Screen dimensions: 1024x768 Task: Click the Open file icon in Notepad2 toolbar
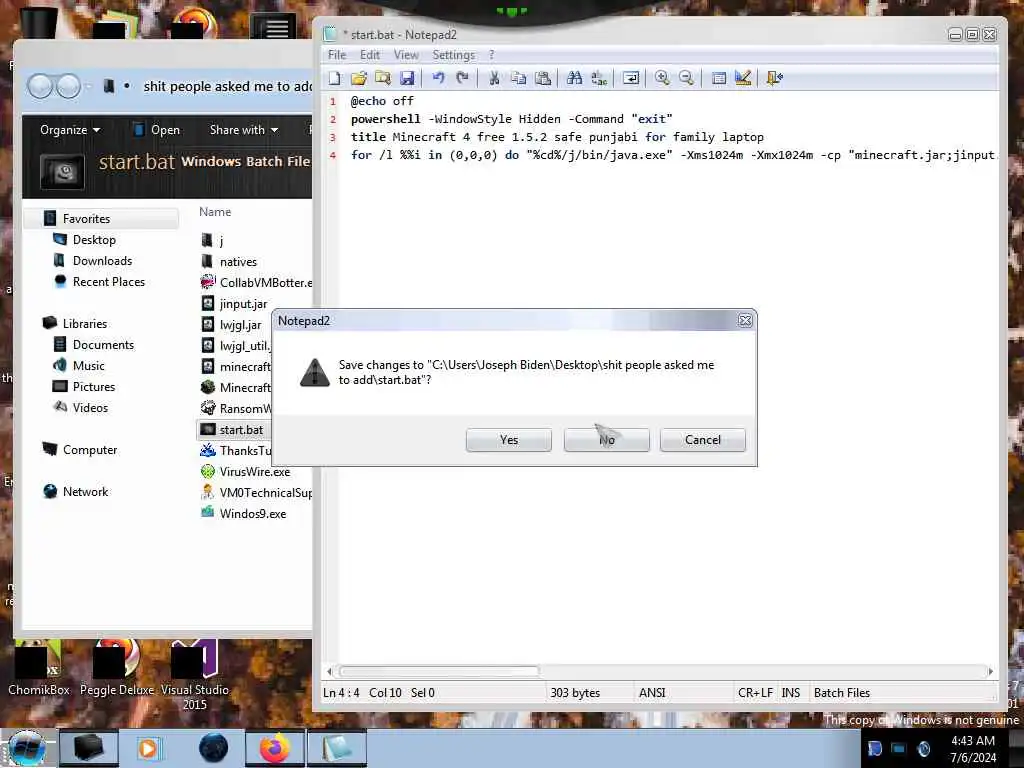(359, 78)
